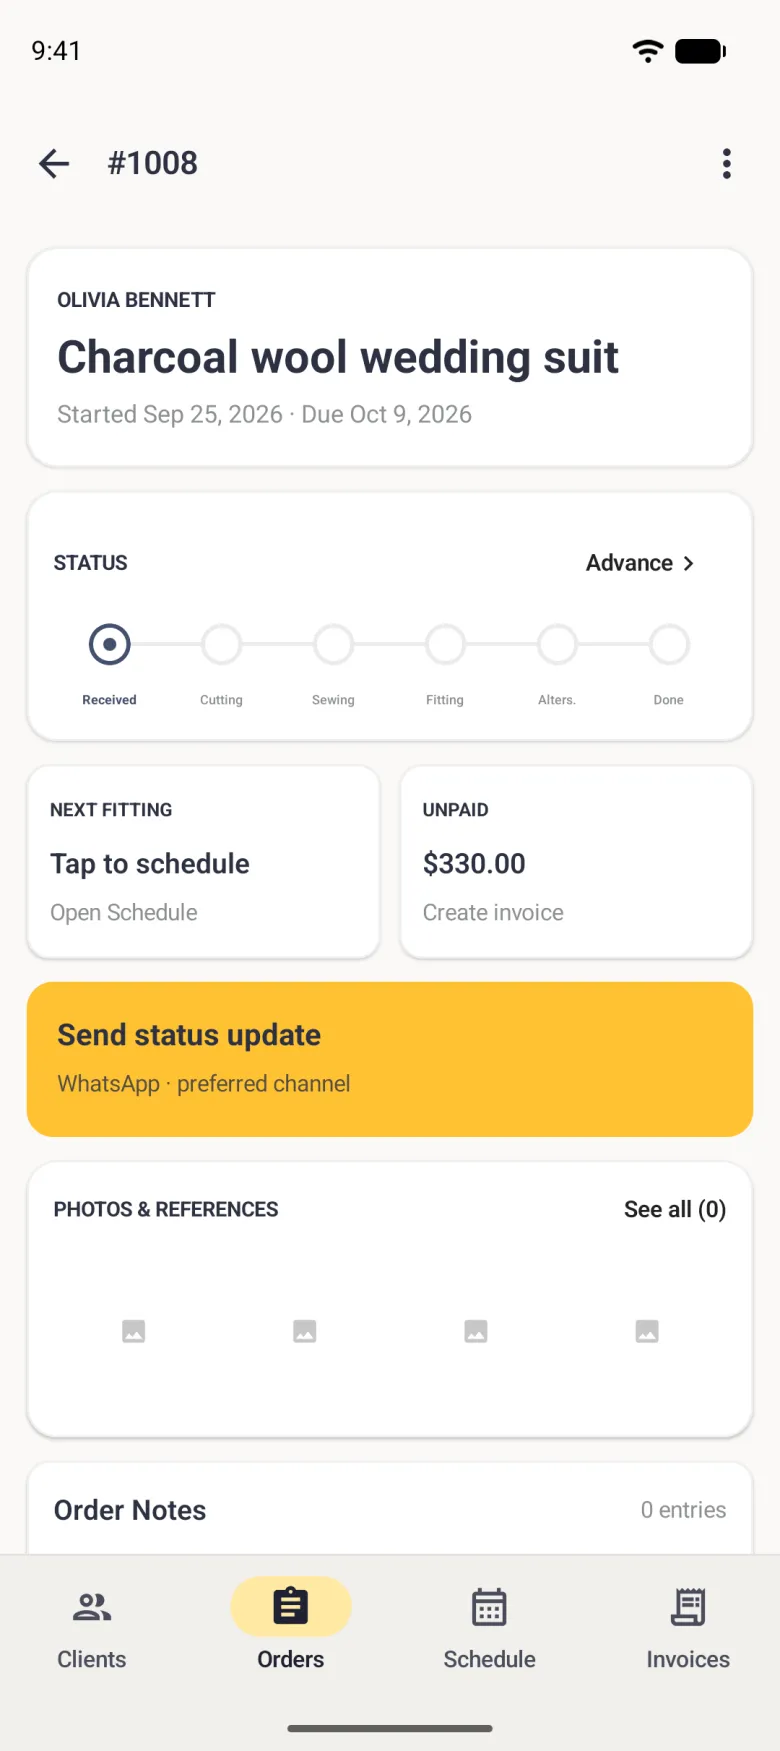The width and height of the screenshot is (780, 1751).
Task: Tap the Send status update button
Action: click(x=390, y=1059)
